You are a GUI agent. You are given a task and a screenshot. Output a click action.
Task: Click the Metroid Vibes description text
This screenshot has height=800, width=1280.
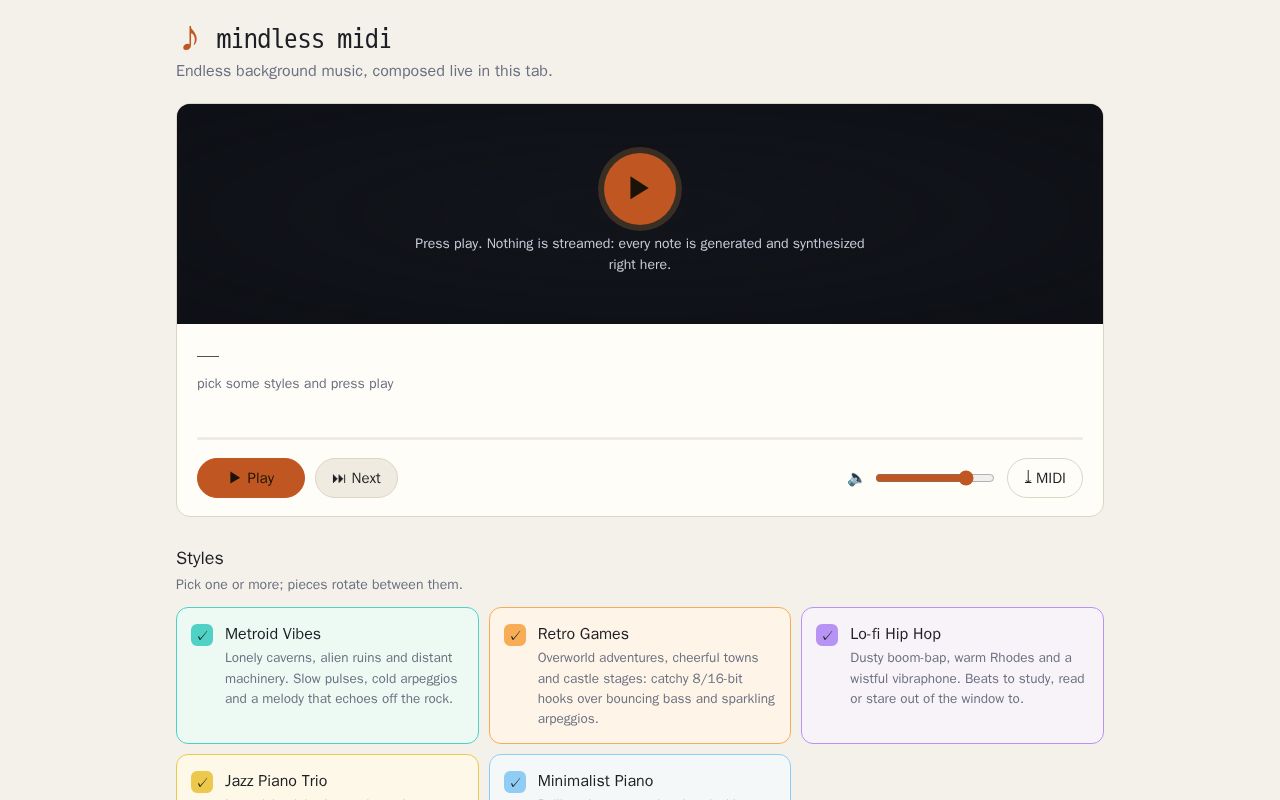(341, 678)
